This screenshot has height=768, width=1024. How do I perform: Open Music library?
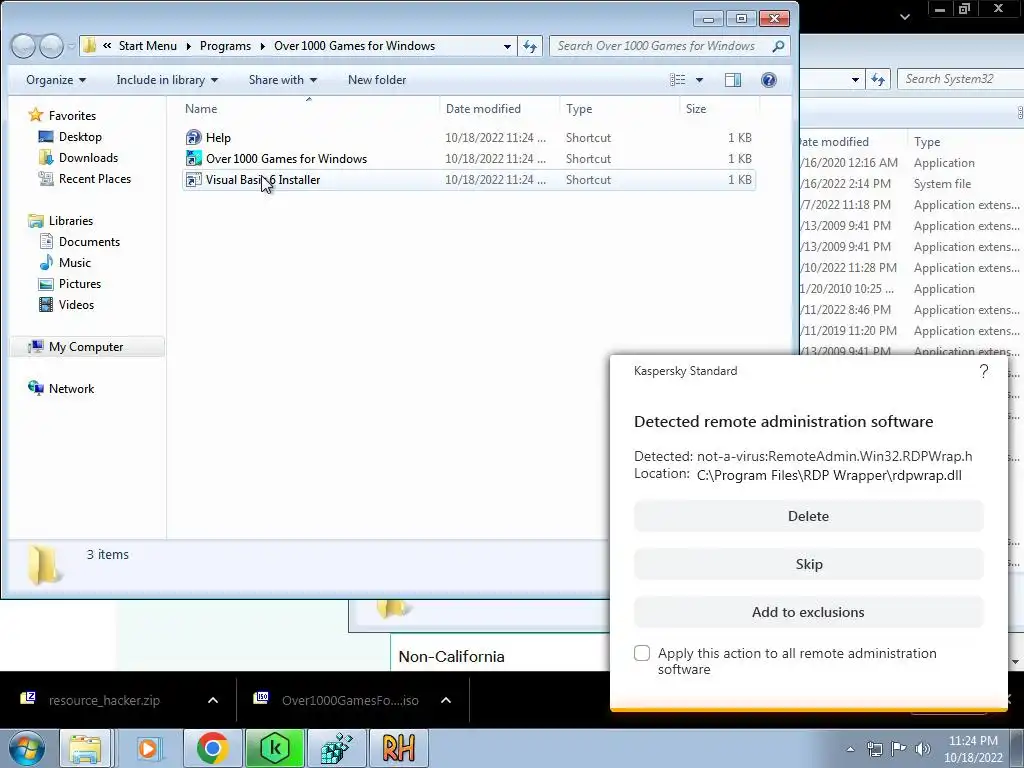click(65, 263)
